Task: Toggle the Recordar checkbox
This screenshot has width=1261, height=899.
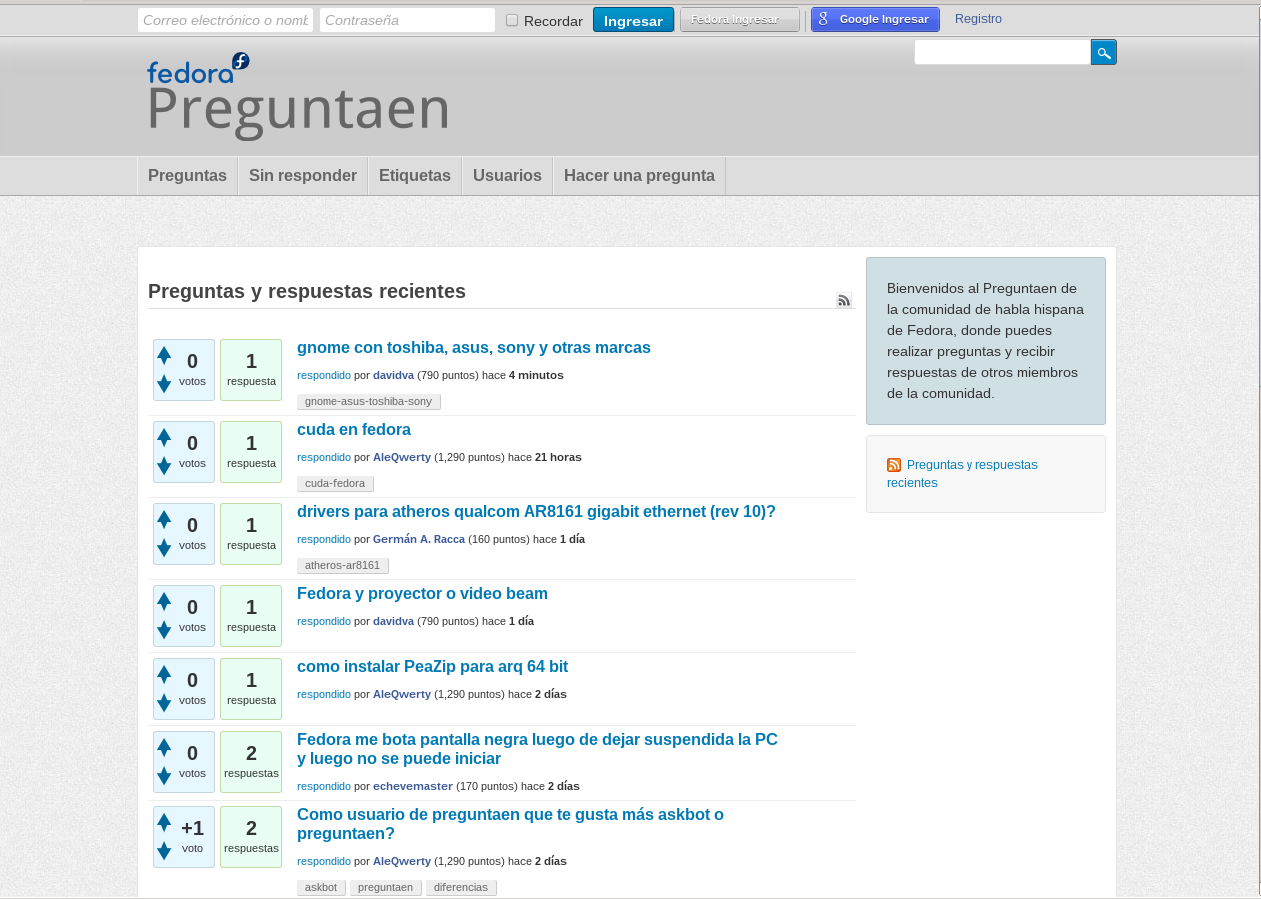Action: click(x=512, y=20)
